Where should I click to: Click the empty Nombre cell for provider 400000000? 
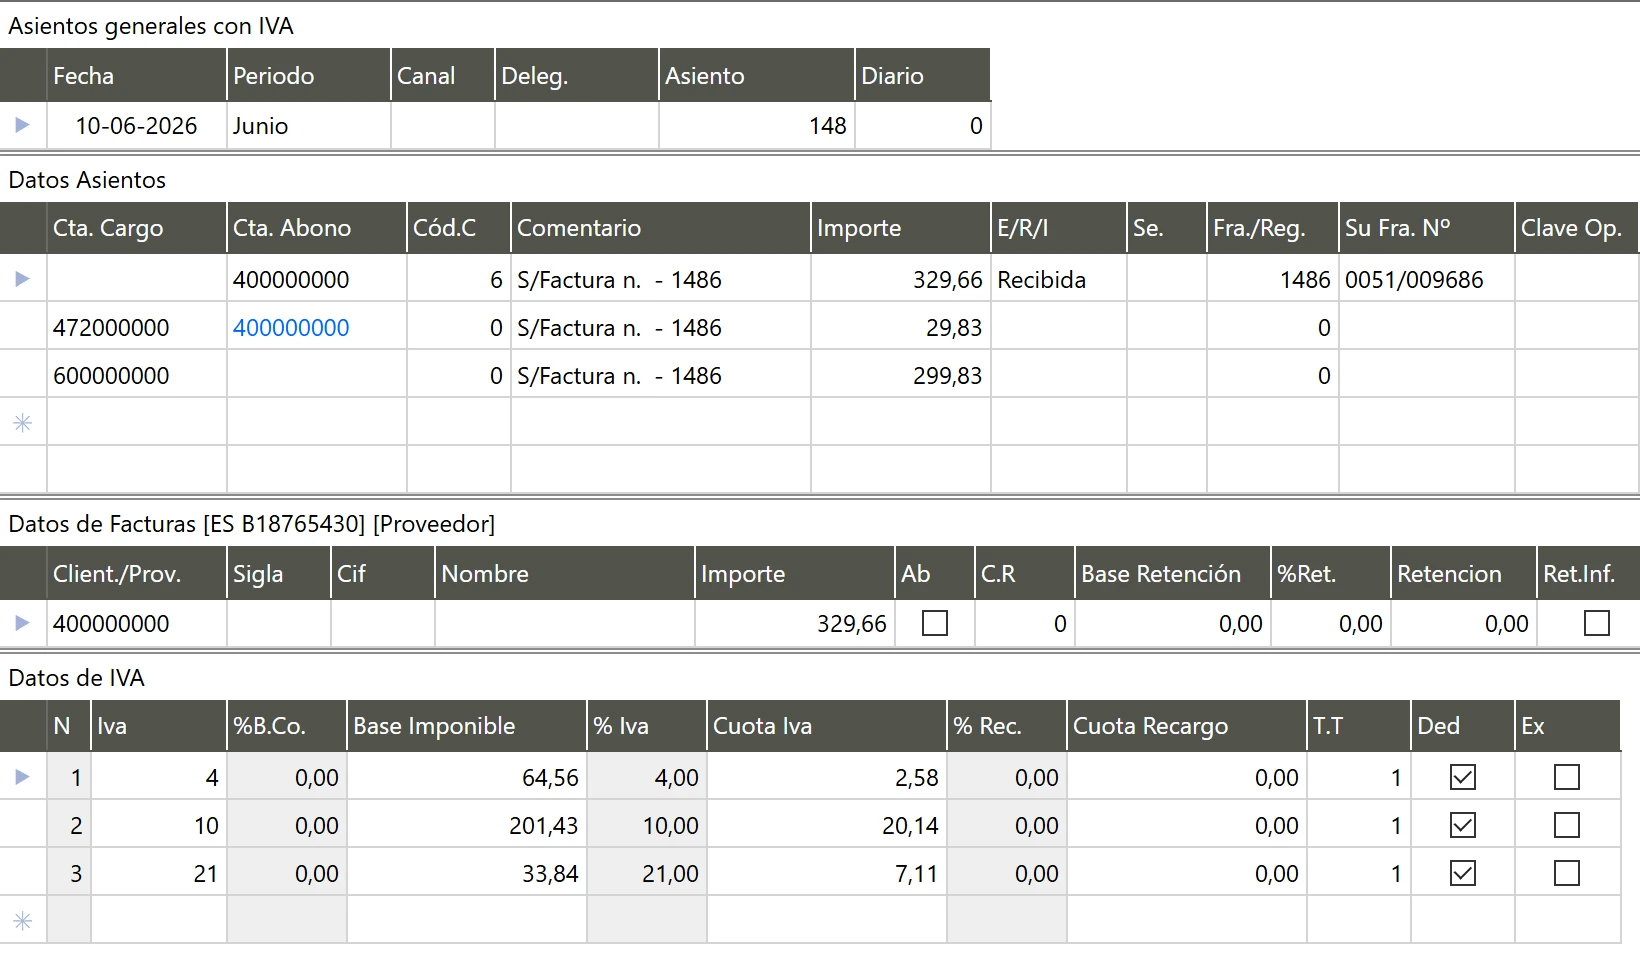click(x=565, y=623)
